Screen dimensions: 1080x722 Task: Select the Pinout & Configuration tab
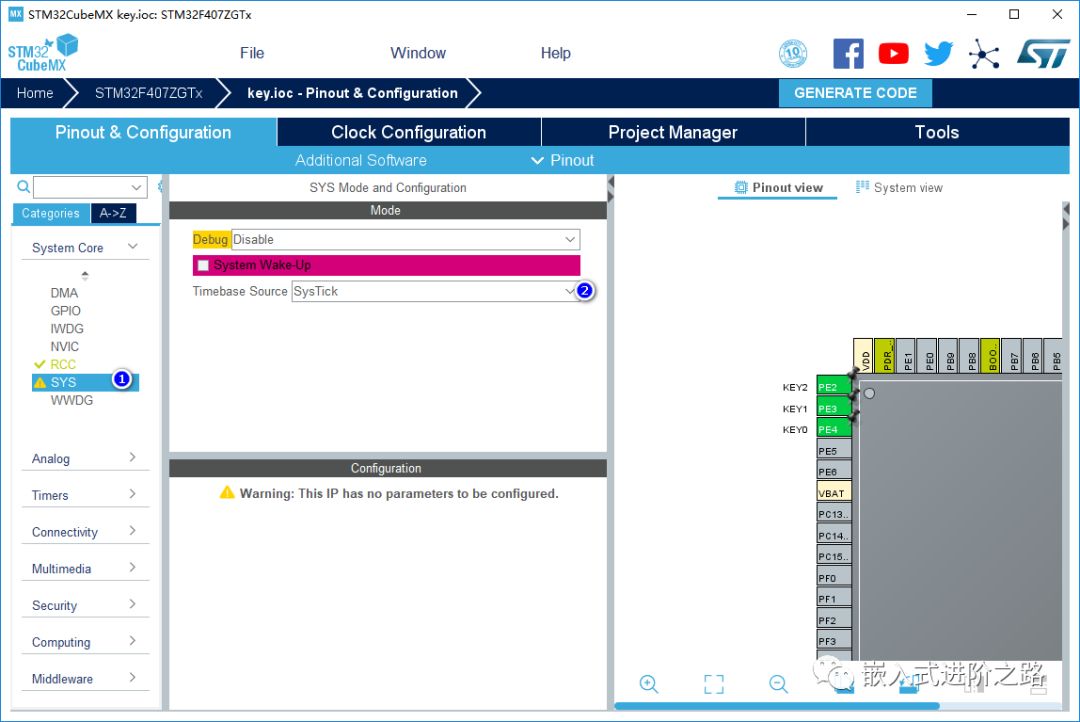pos(143,132)
